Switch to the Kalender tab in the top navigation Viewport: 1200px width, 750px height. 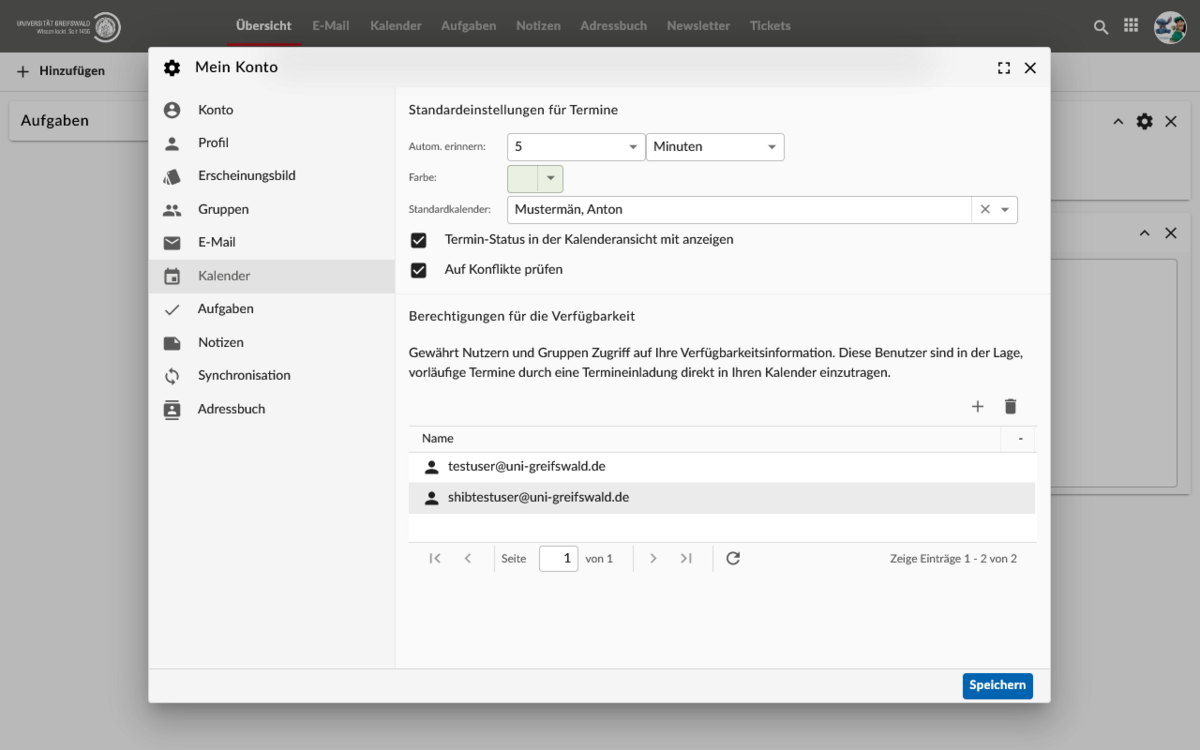pyautogui.click(x=395, y=26)
